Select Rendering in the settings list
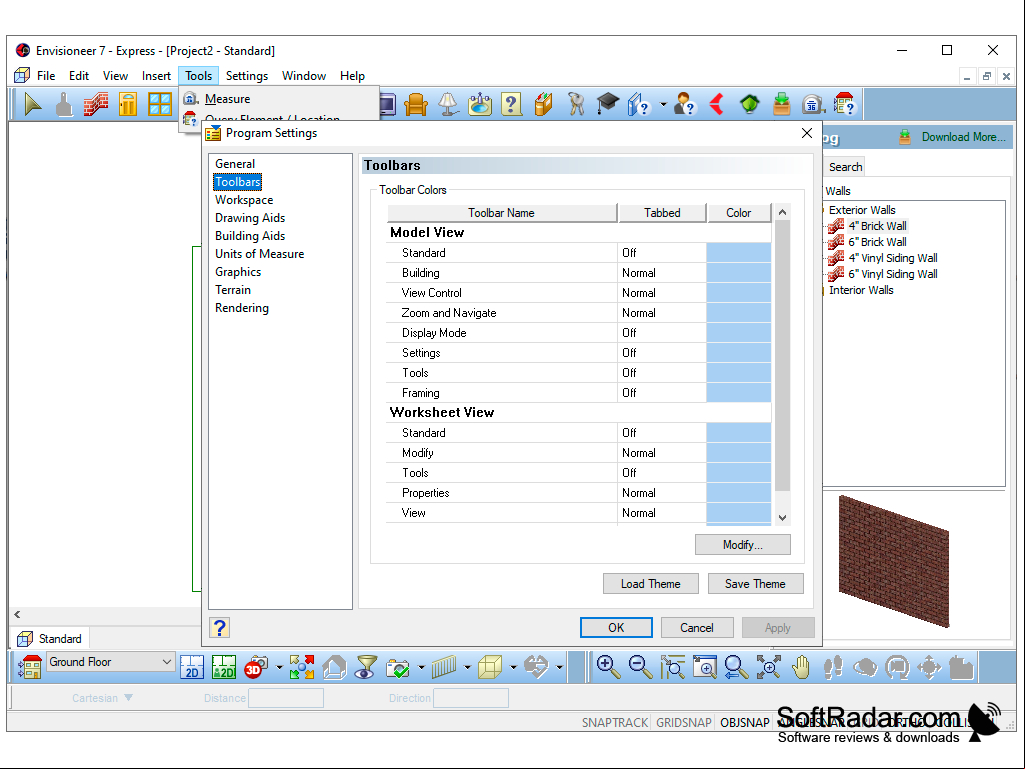1025x769 pixels. click(x=242, y=308)
